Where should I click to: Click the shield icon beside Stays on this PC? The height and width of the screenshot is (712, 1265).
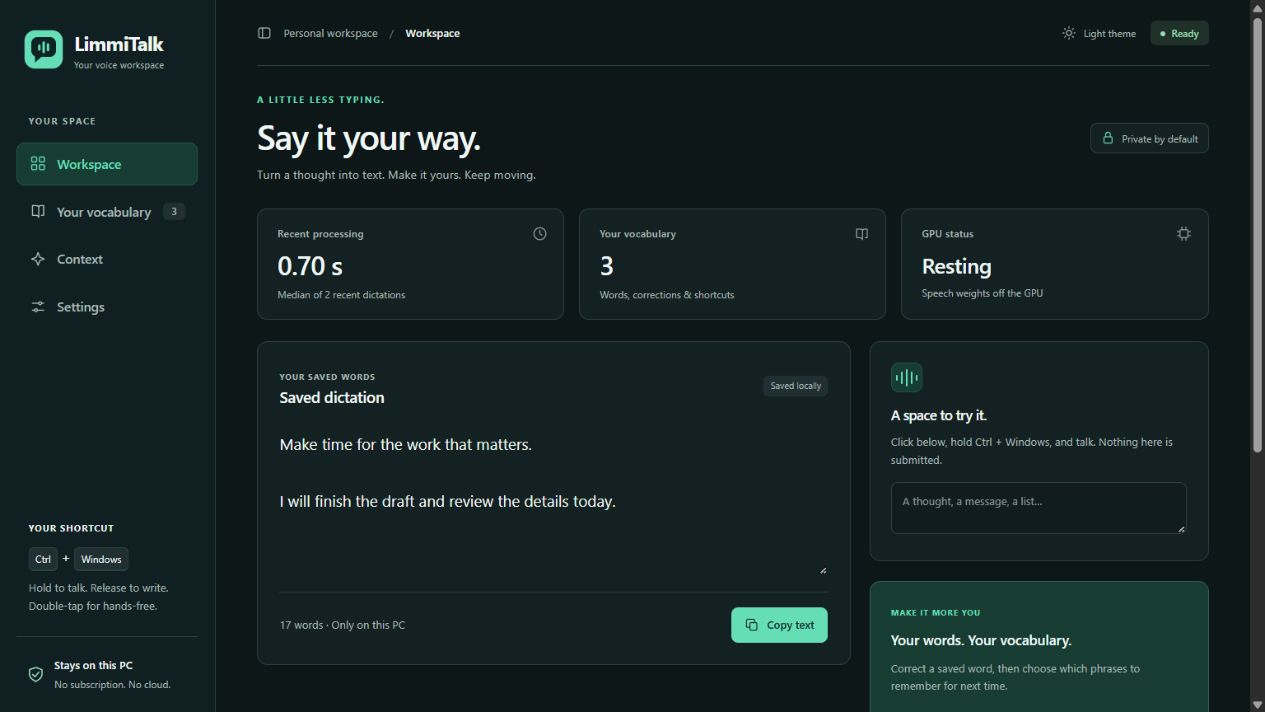(36, 675)
